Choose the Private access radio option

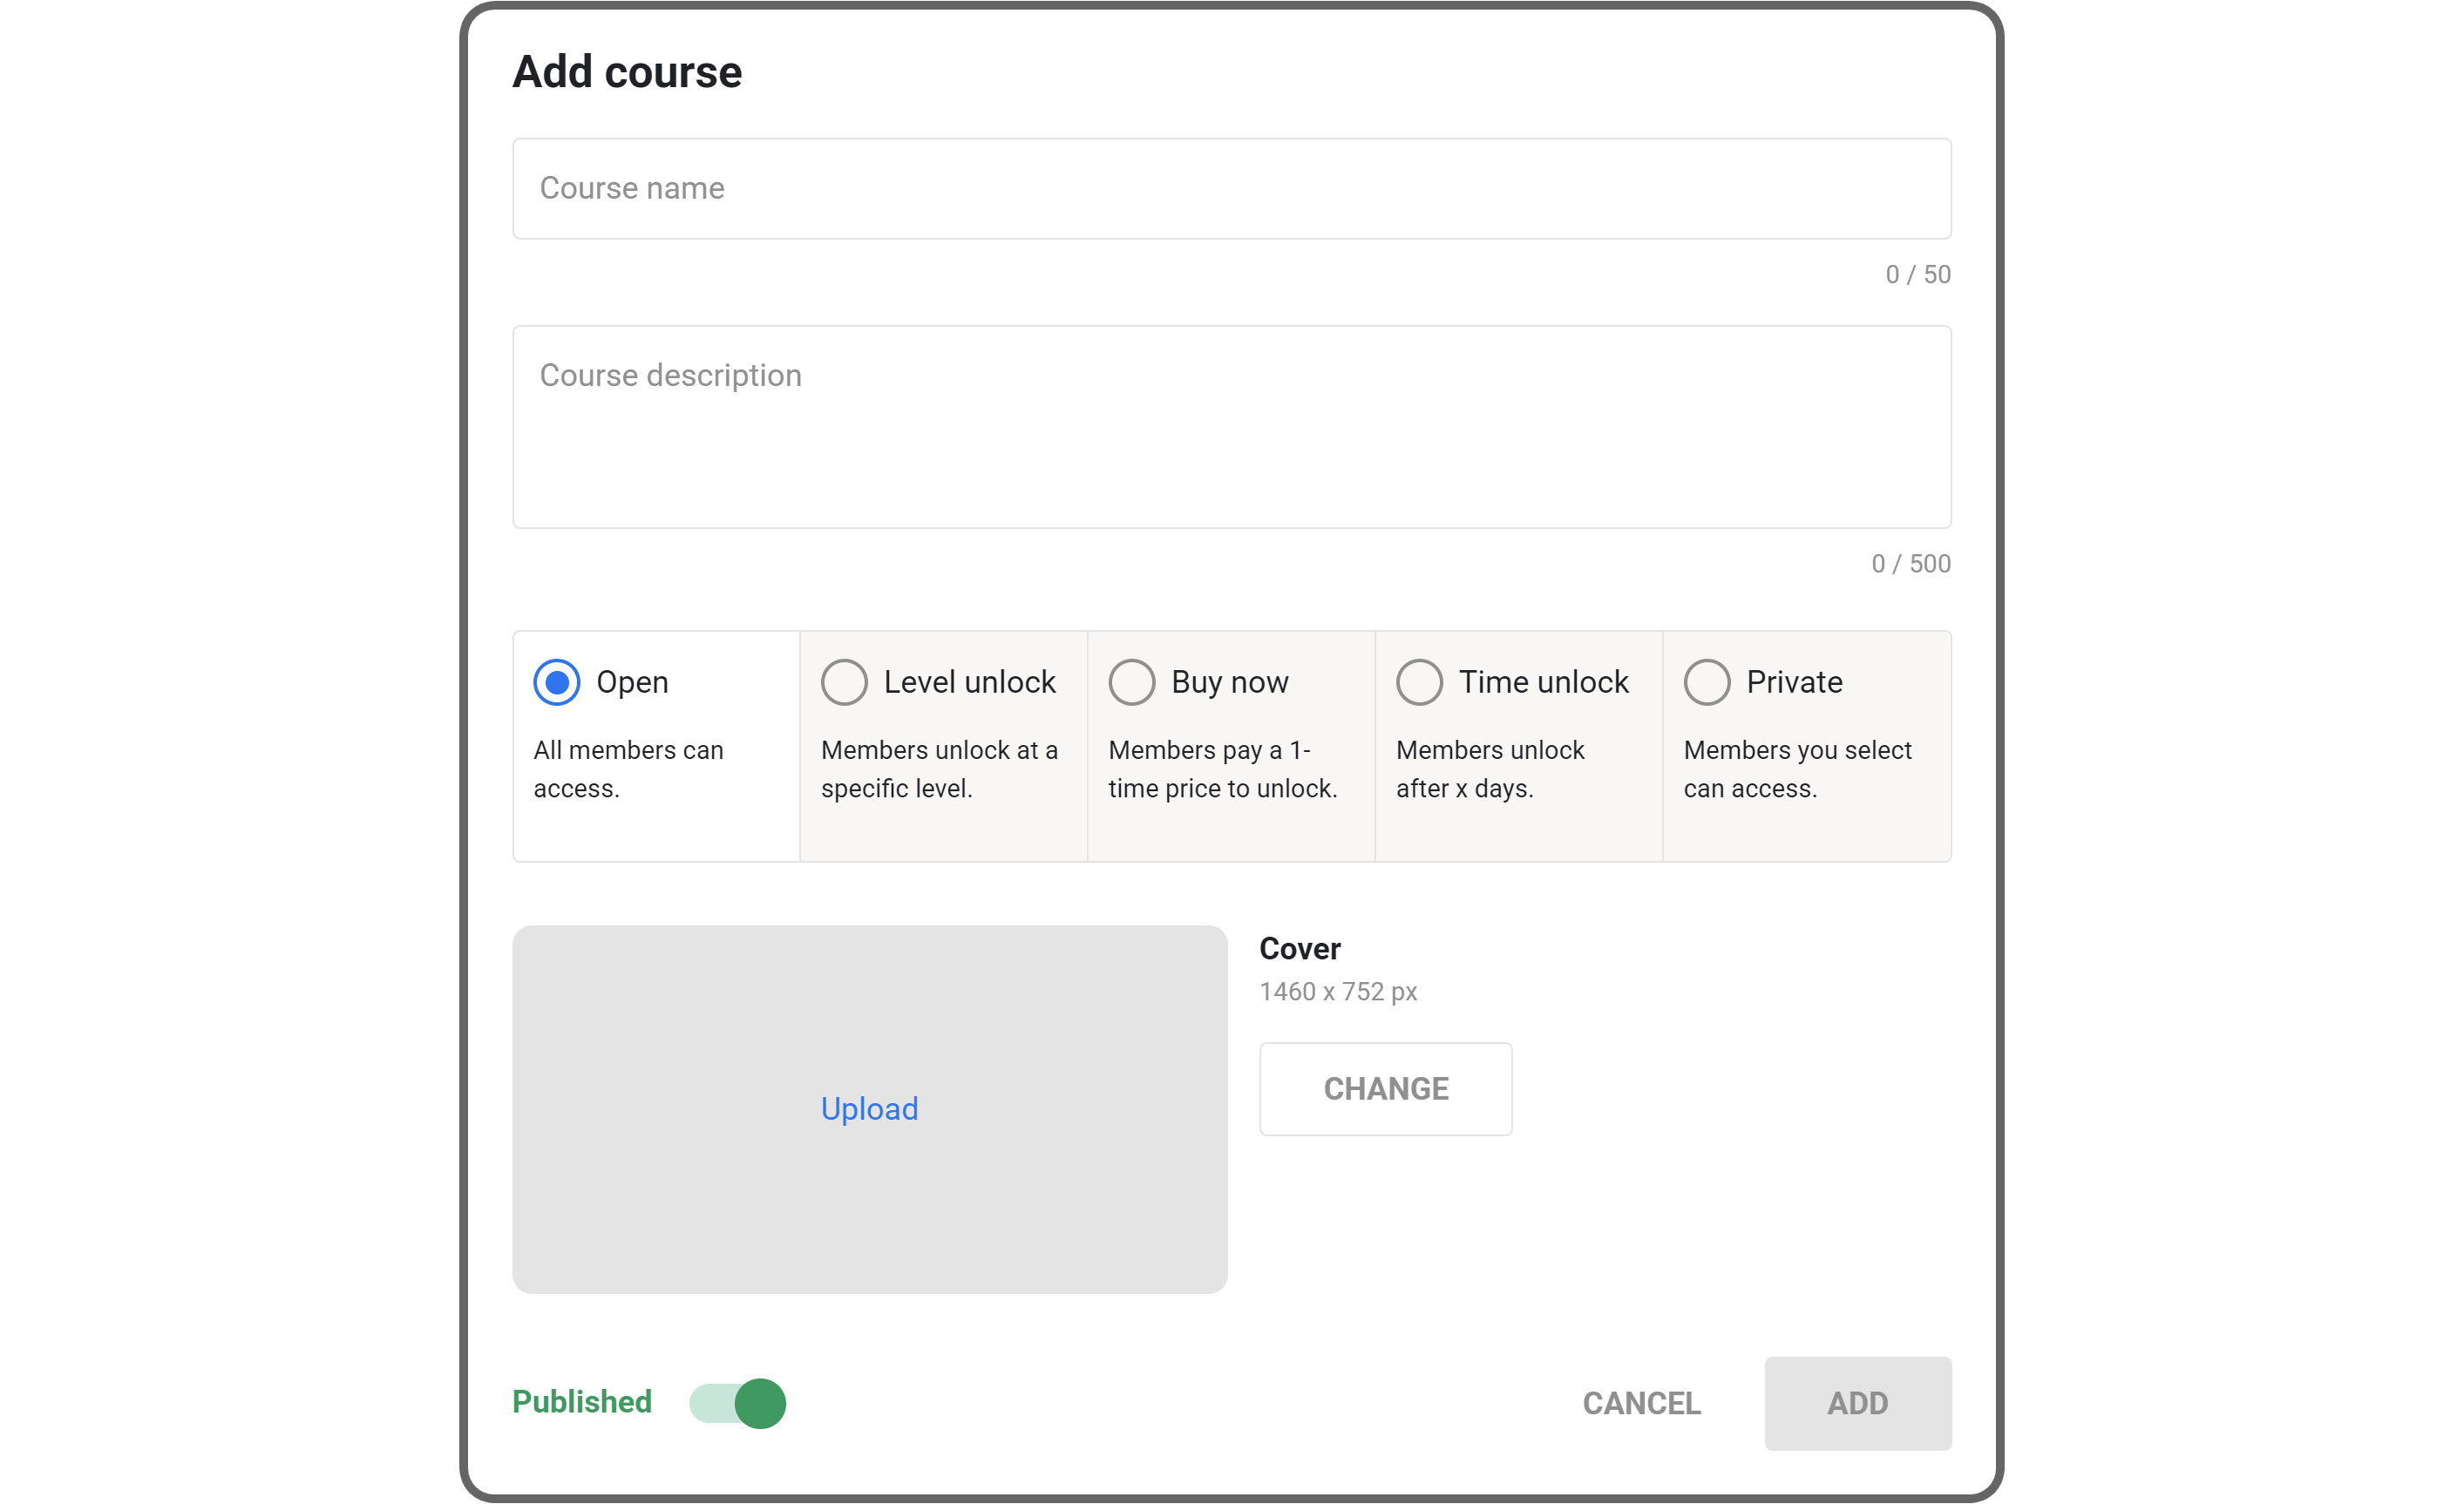(x=1706, y=682)
